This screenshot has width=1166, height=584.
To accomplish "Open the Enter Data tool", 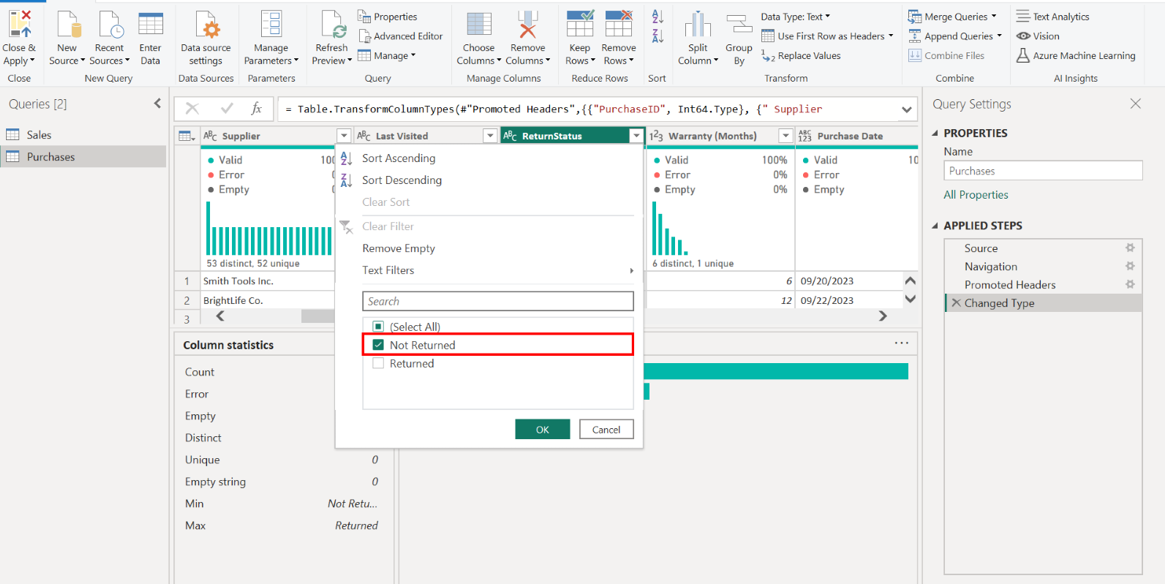I will click(150, 25).
